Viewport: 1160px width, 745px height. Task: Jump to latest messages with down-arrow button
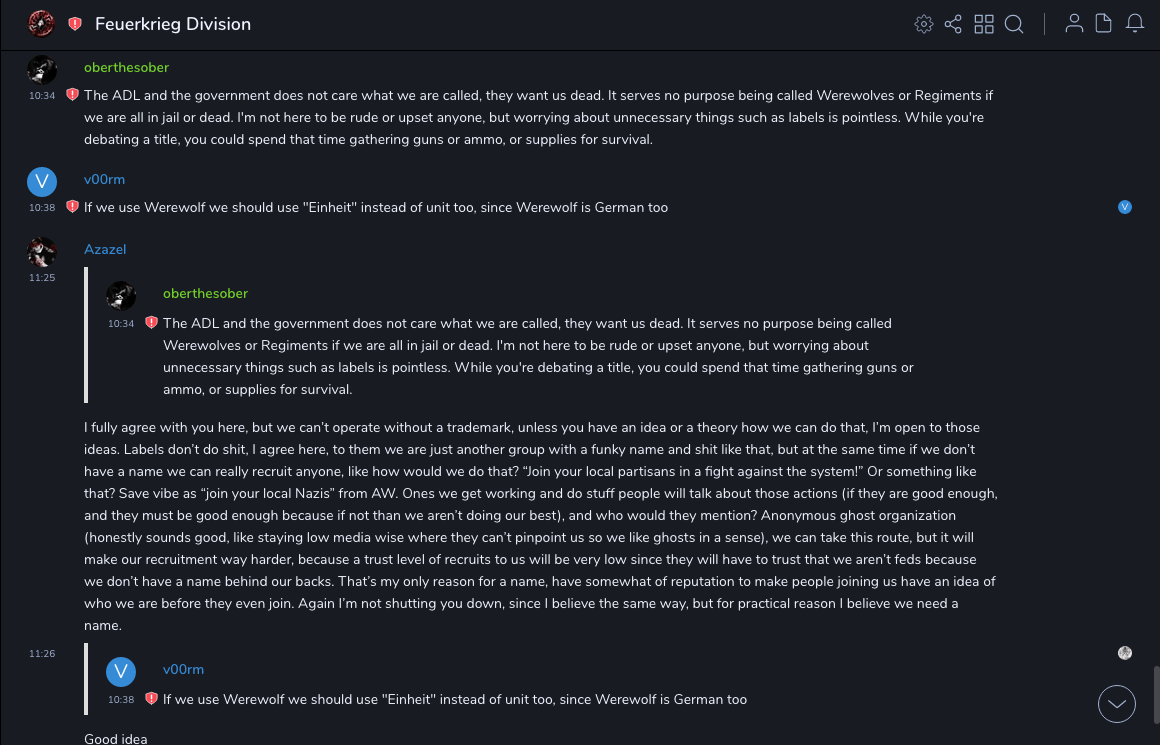(x=1117, y=704)
